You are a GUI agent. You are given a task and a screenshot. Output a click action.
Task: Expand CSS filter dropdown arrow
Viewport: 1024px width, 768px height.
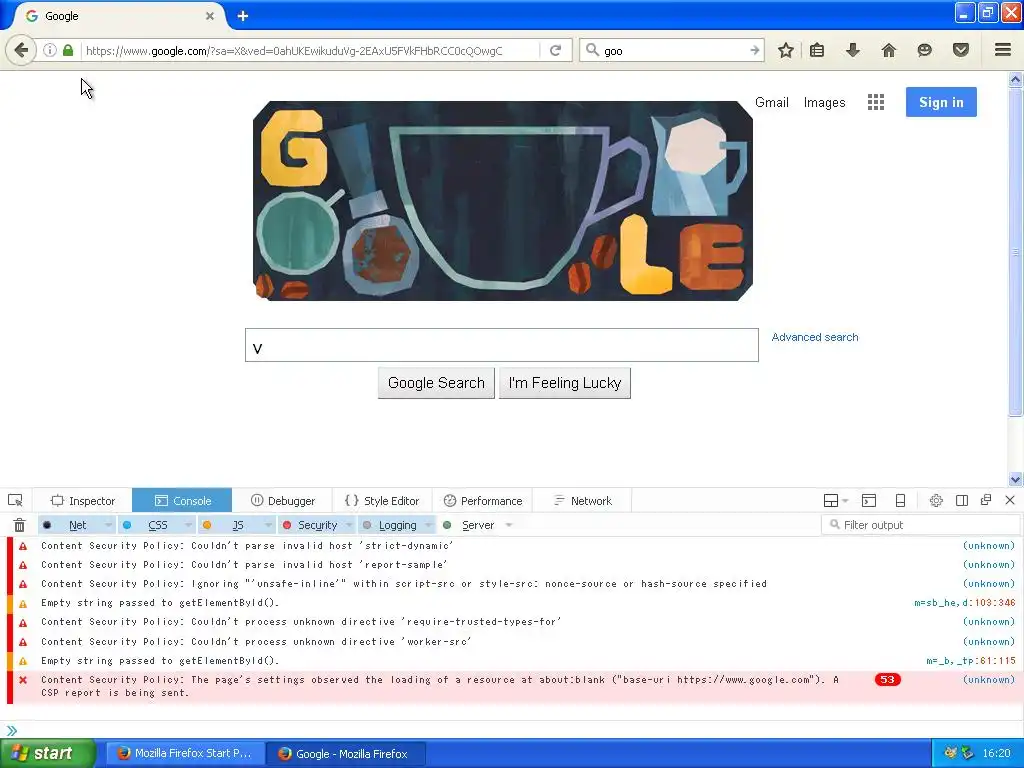click(x=188, y=525)
